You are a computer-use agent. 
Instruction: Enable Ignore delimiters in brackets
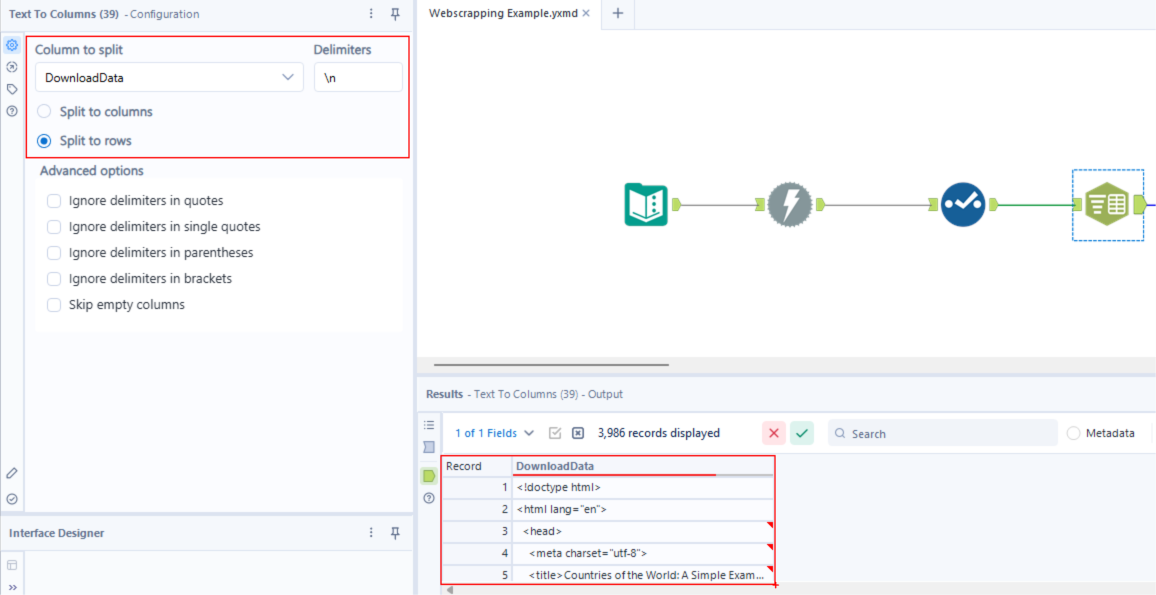click(x=54, y=279)
